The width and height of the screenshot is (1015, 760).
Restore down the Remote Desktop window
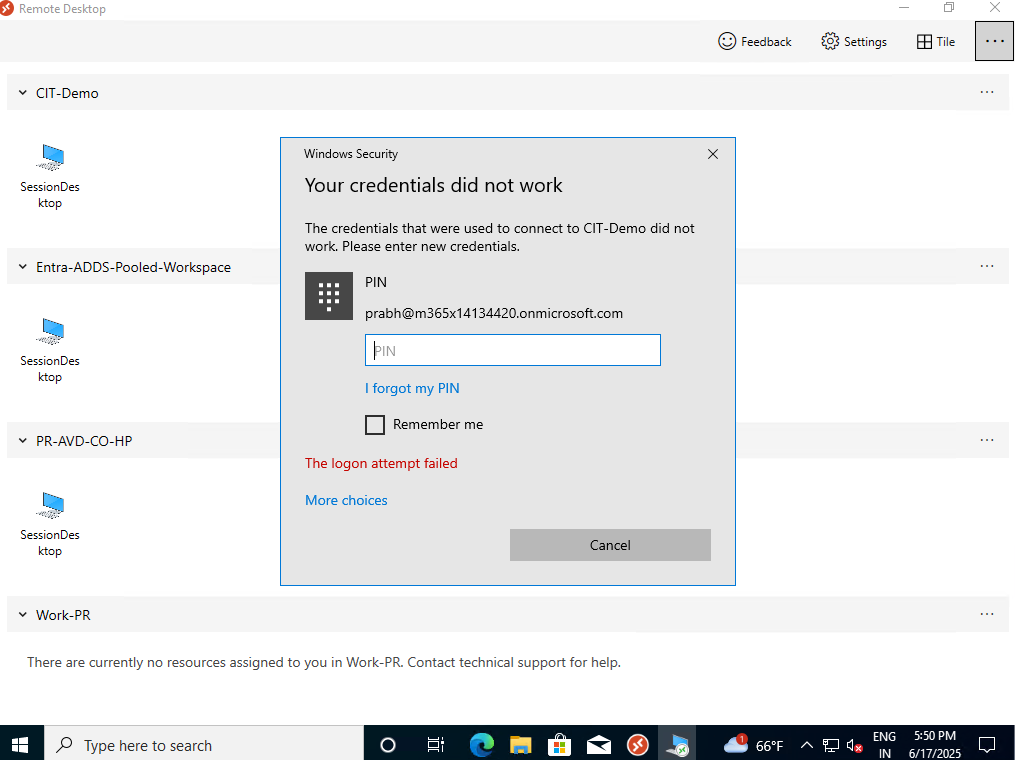[949, 8]
